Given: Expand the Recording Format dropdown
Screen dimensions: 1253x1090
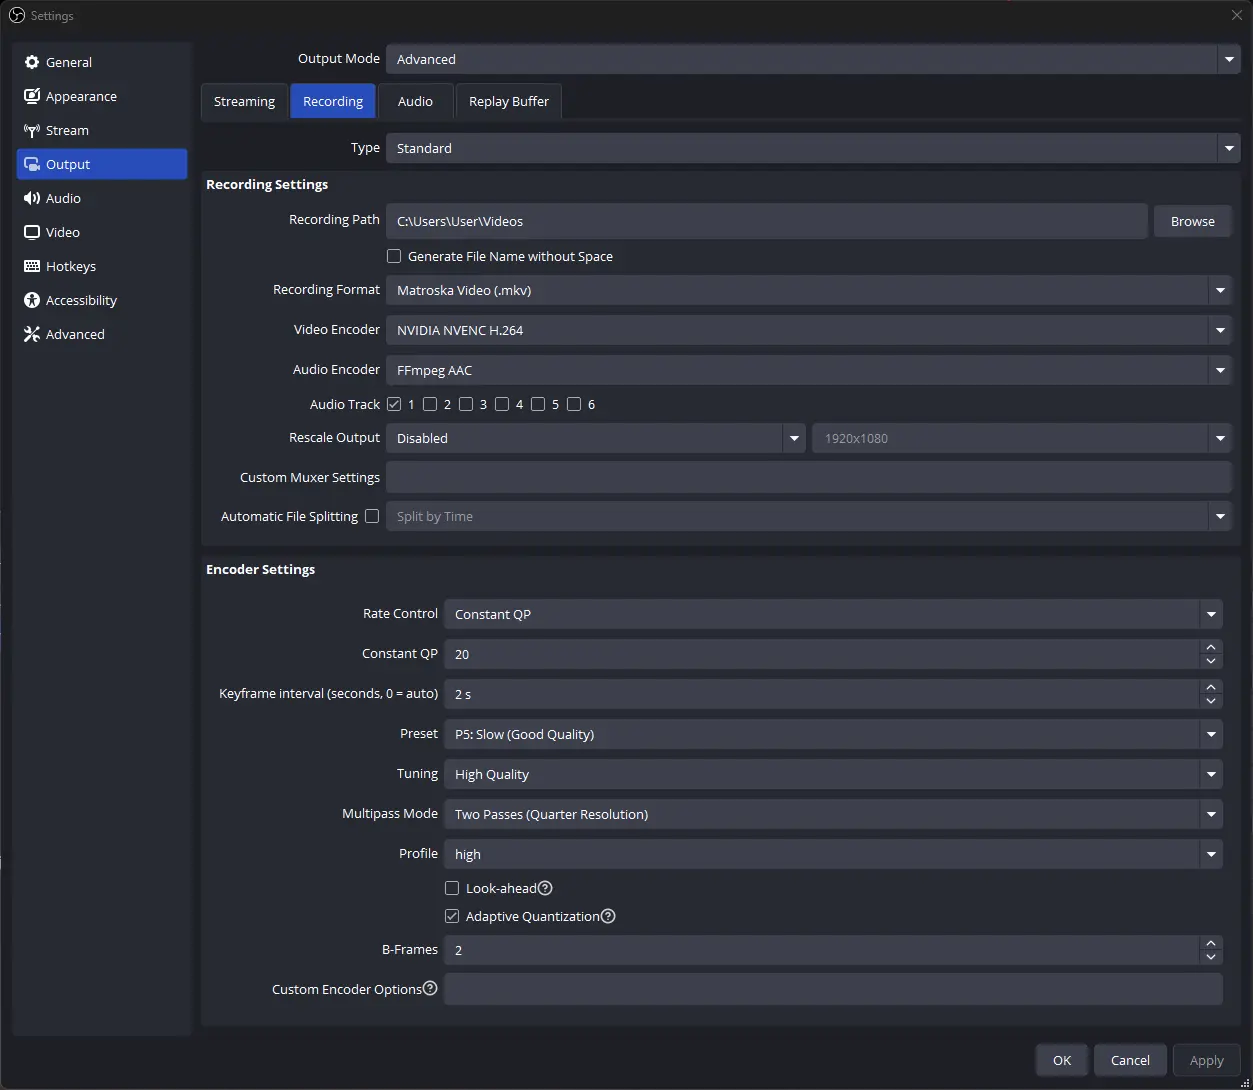Looking at the screenshot, I should tap(1219, 291).
